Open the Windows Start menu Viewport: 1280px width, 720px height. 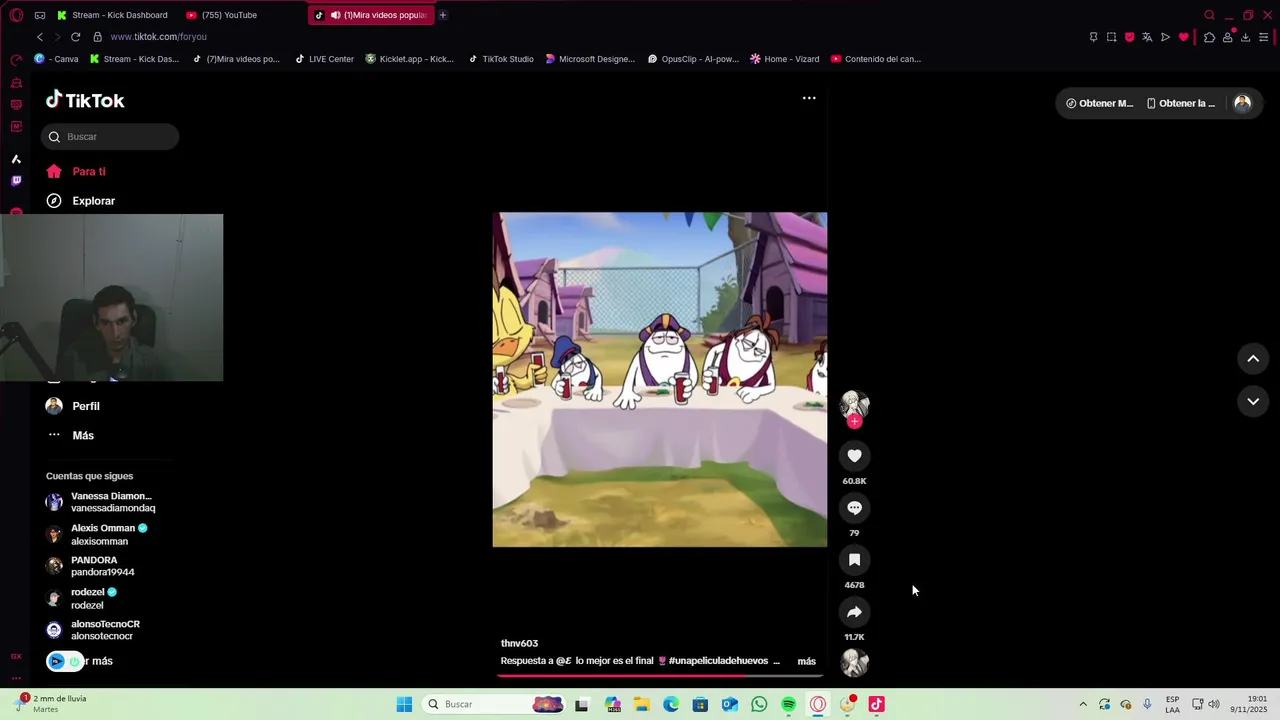click(x=404, y=704)
